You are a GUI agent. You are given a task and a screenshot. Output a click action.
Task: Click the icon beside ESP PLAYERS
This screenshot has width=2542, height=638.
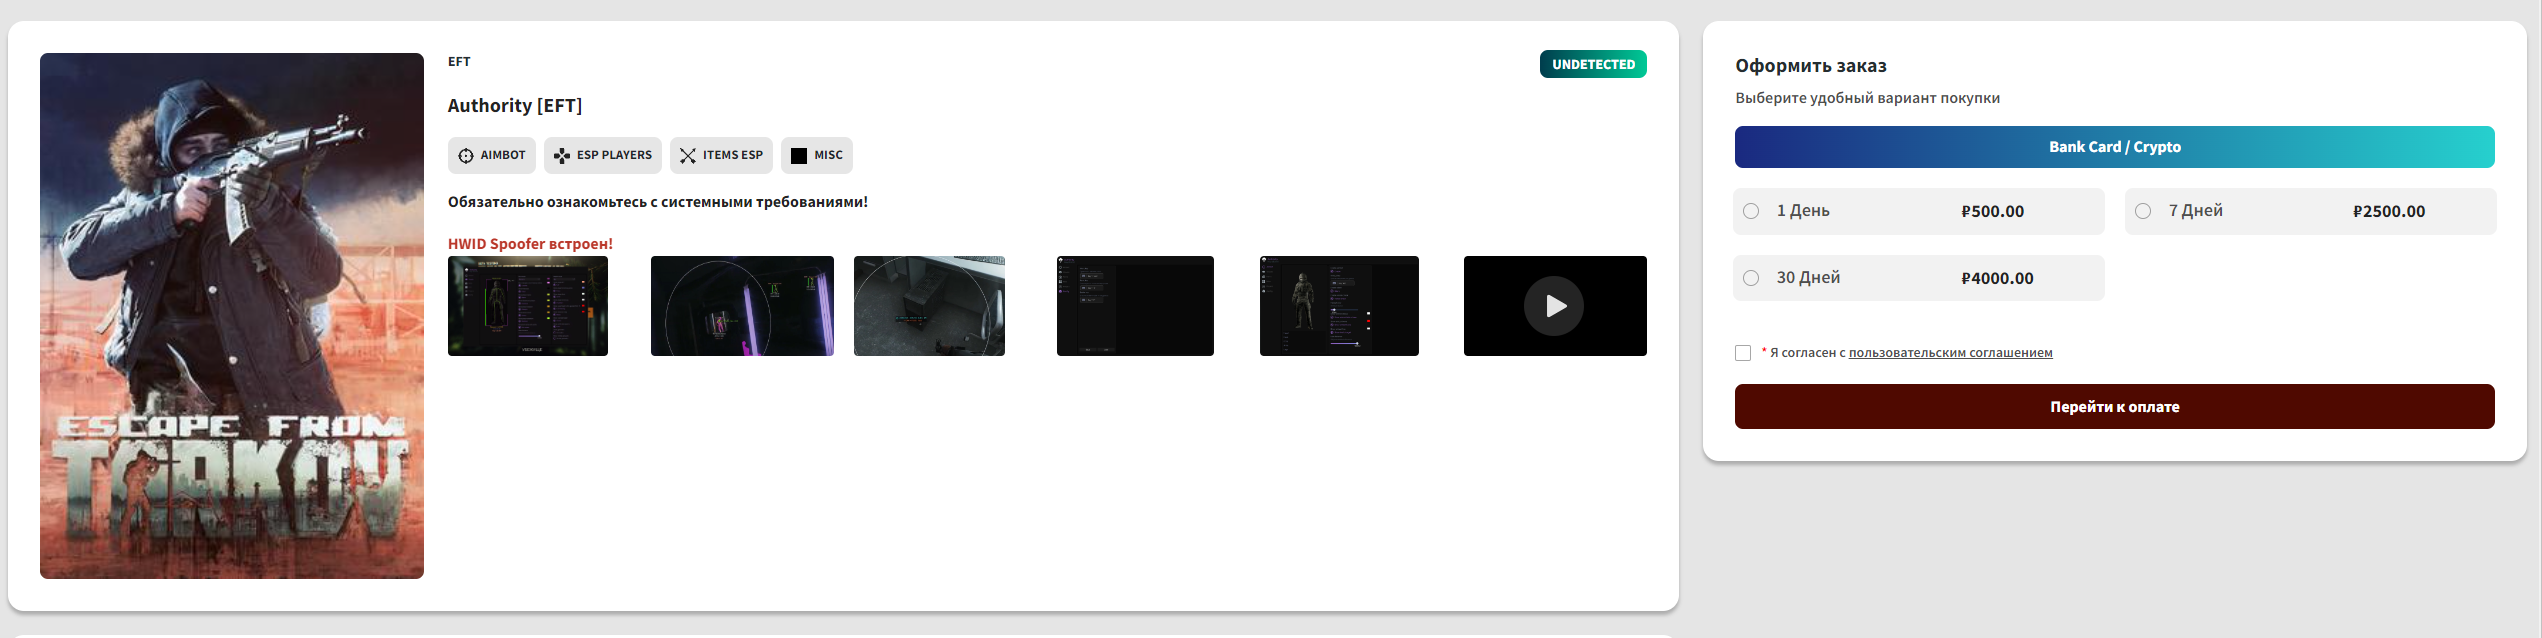(x=562, y=156)
